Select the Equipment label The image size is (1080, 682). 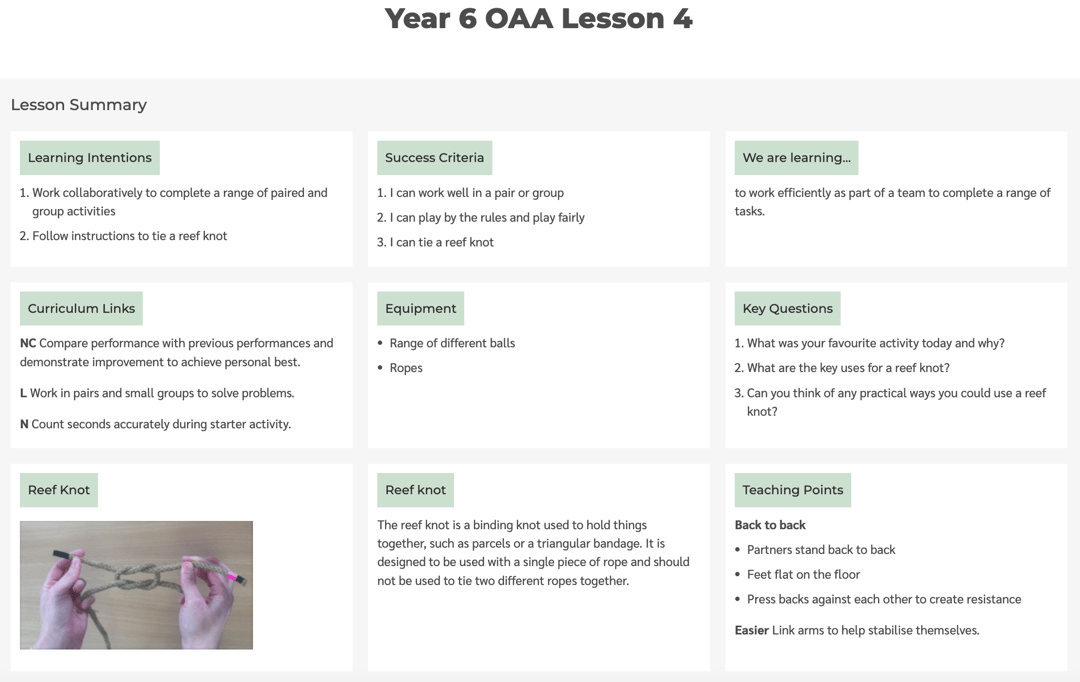pyautogui.click(x=420, y=309)
